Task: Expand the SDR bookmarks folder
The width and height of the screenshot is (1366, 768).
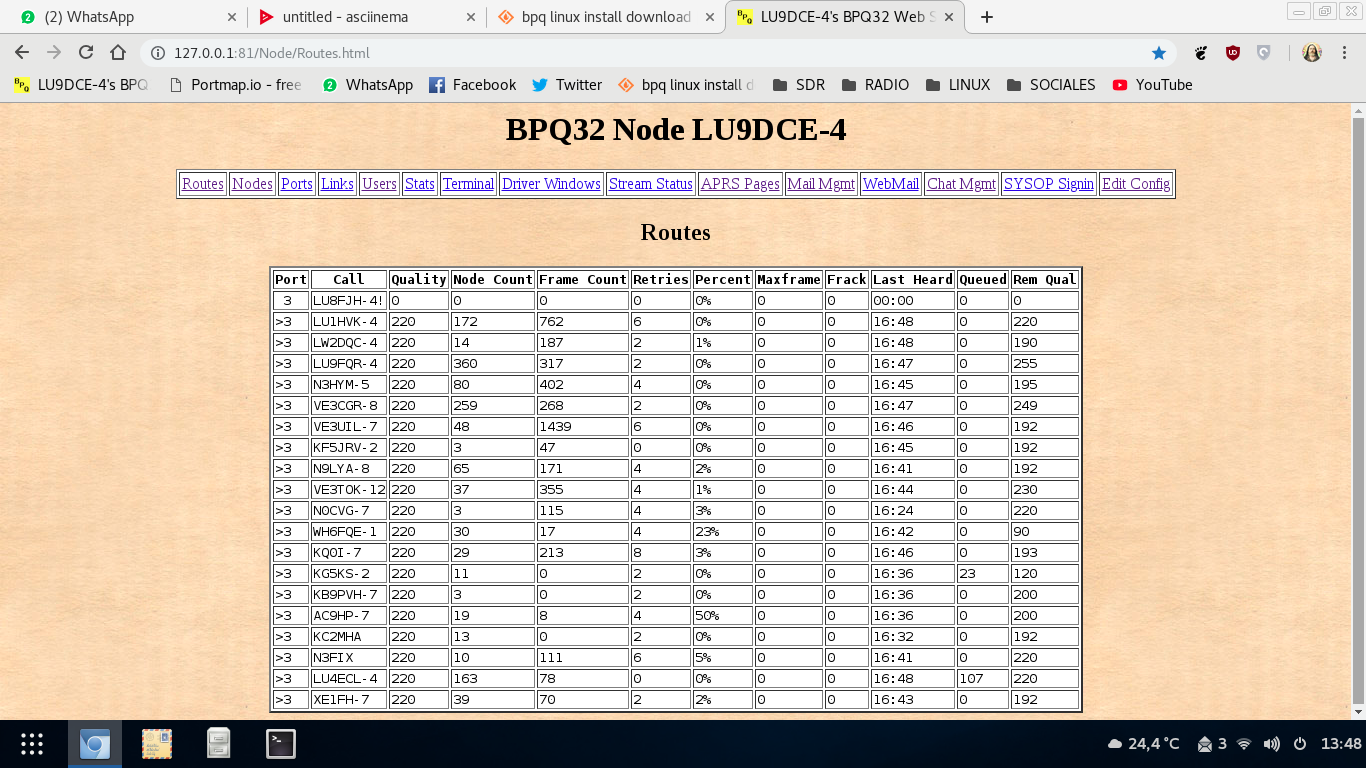Action: click(798, 85)
